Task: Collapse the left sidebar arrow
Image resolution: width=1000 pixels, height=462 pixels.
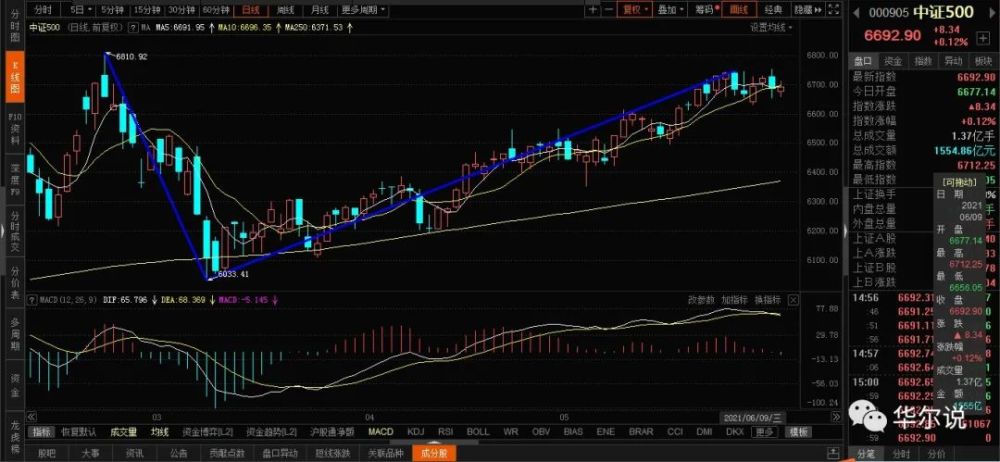Action: 3,231
